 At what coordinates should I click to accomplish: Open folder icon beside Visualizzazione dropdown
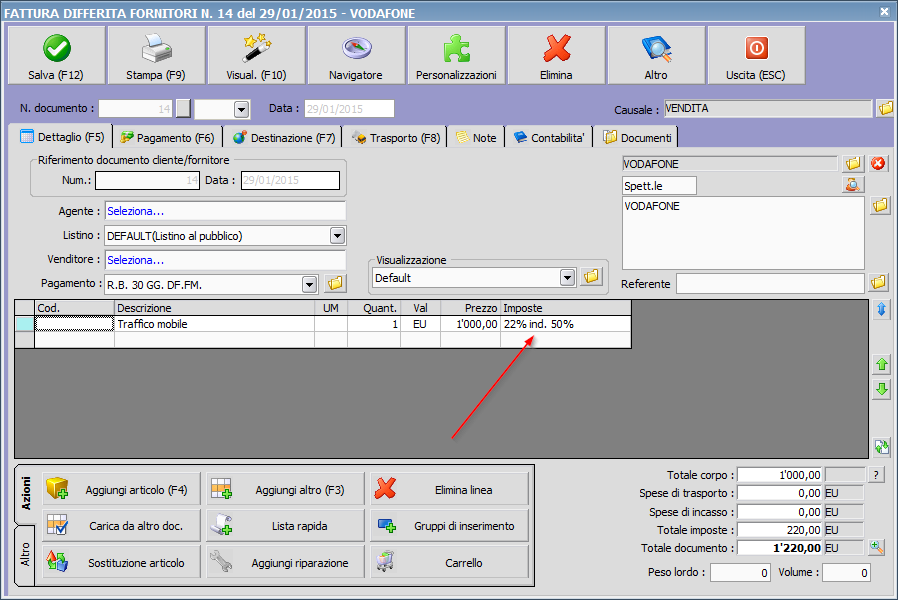click(x=591, y=277)
